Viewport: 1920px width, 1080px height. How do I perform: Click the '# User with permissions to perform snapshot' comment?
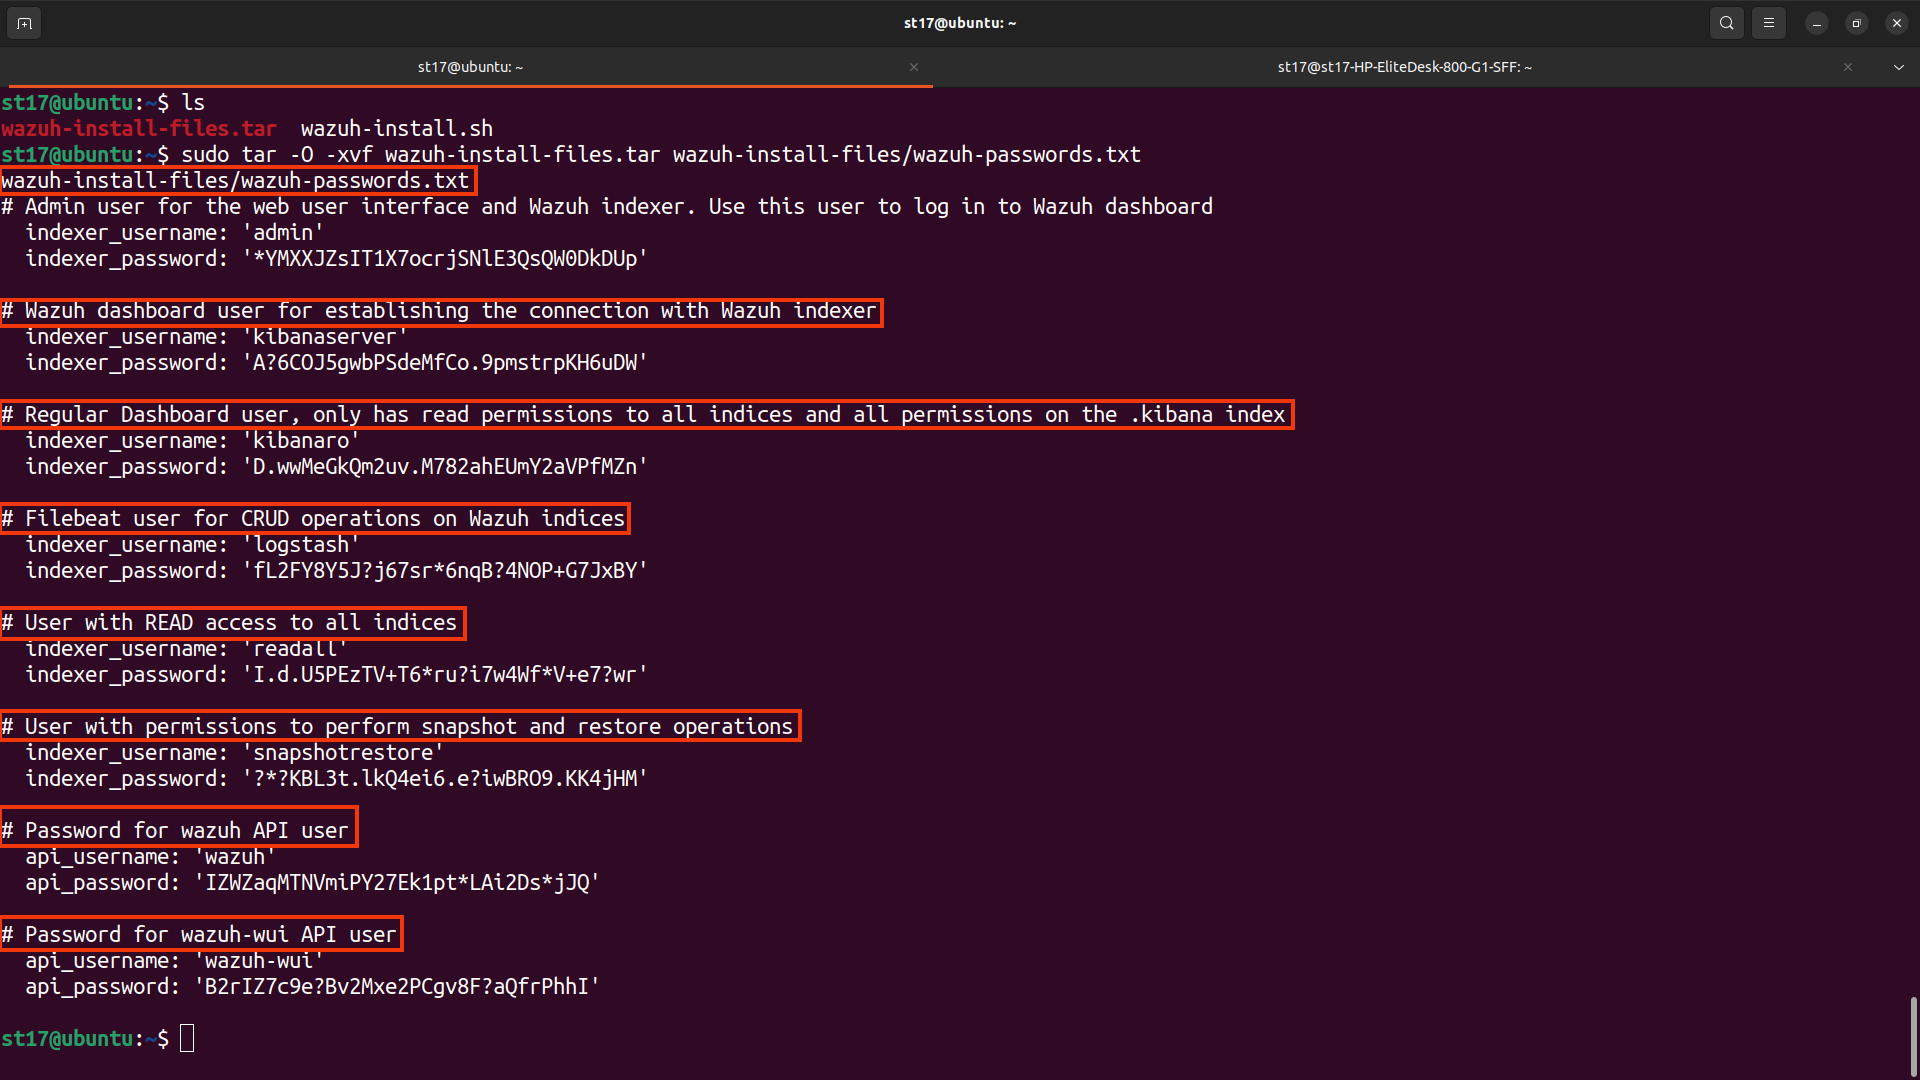click(x=397, y=726)
